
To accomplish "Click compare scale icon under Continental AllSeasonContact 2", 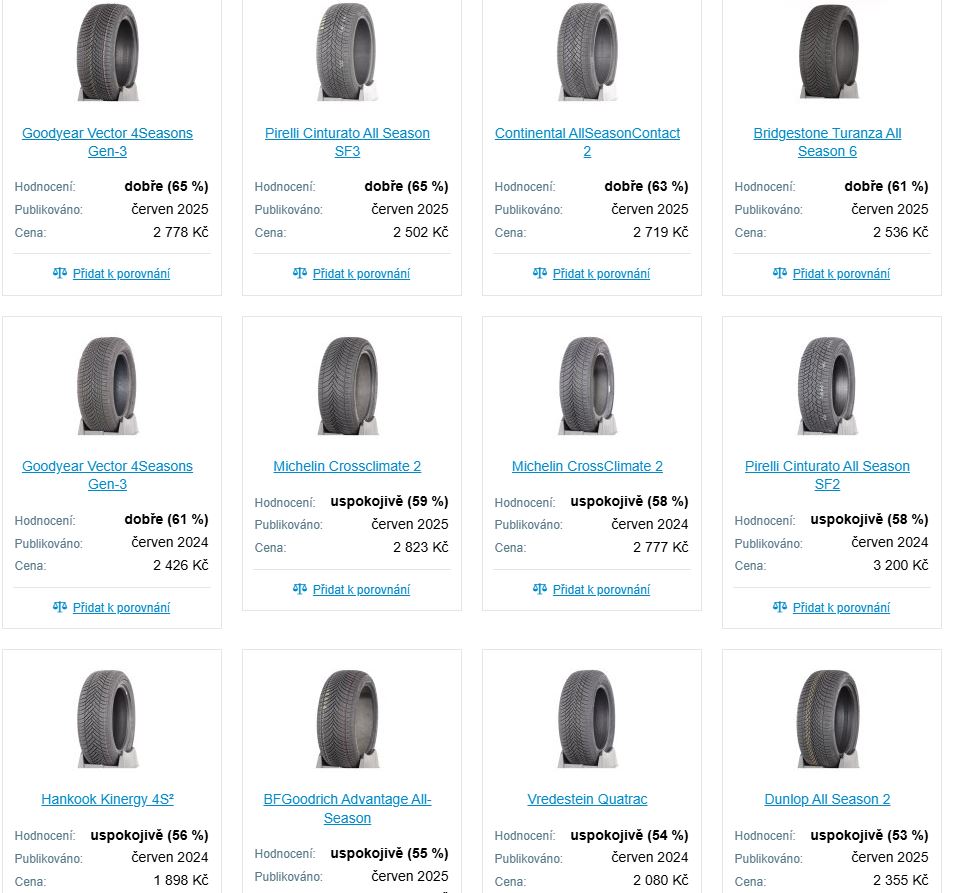I will pyautogui.click(x=540, y=273).
